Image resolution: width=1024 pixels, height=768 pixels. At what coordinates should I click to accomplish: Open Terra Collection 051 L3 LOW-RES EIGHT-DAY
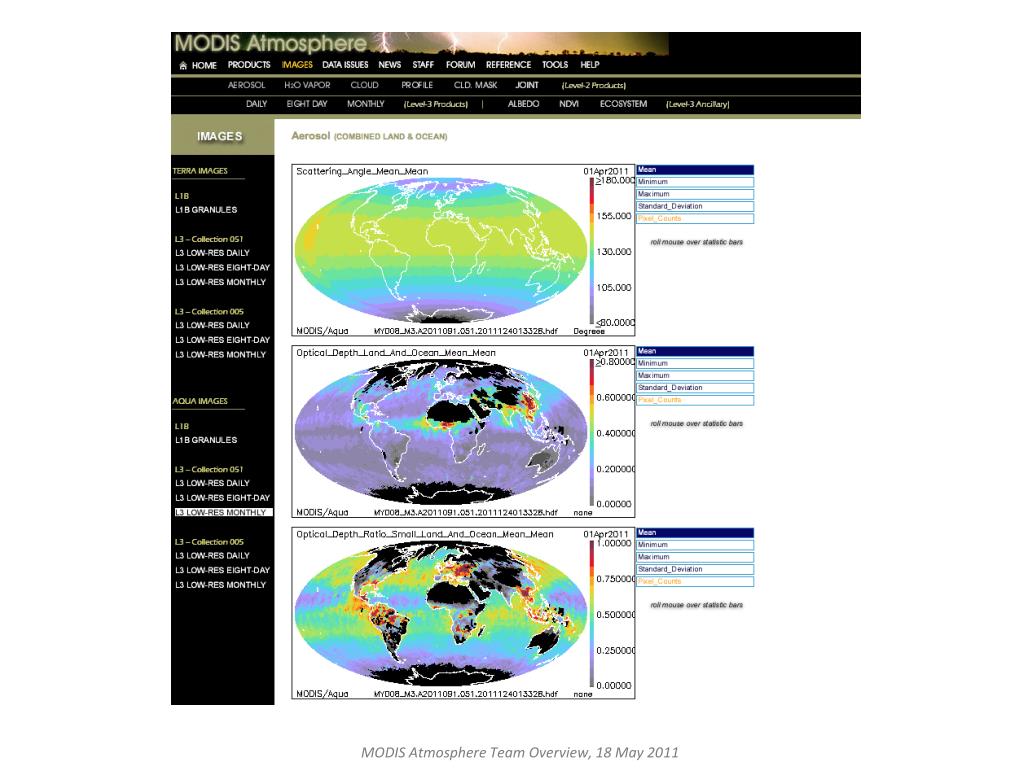[x=222, y=267]
